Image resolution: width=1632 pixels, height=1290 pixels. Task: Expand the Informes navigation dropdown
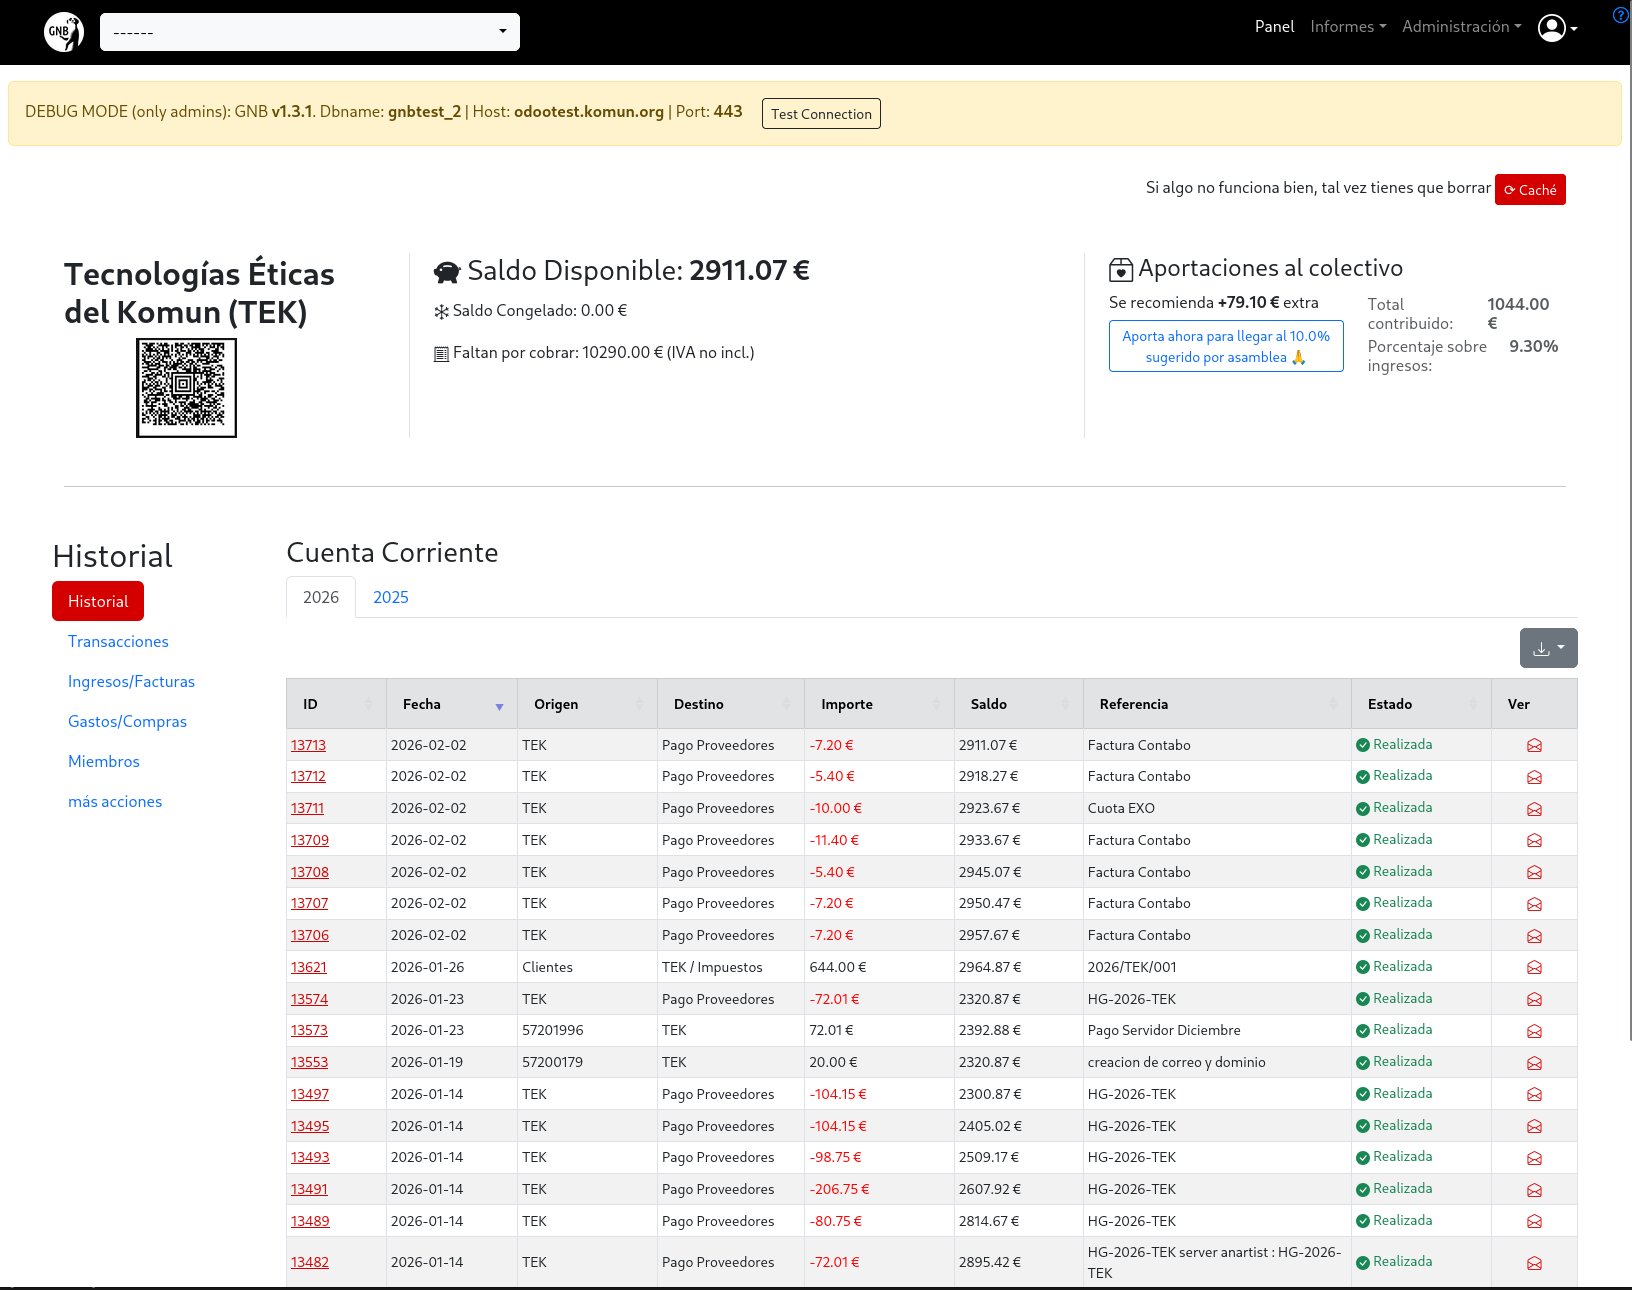[1347, 27]
